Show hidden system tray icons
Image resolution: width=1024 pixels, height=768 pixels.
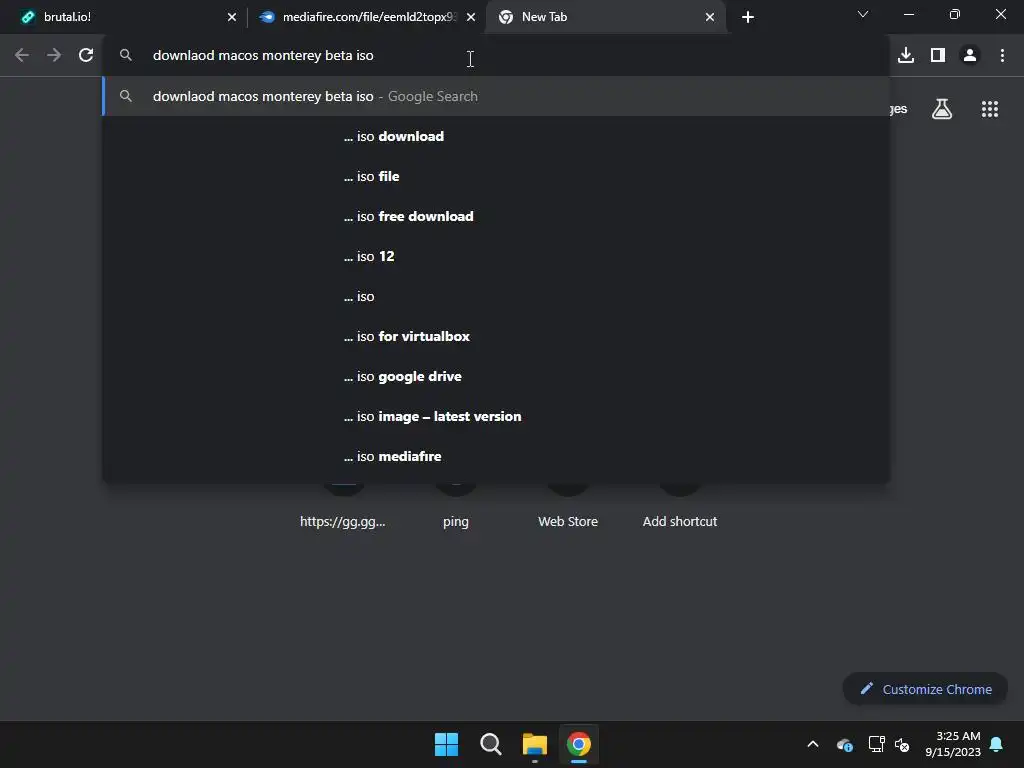point(813,744)
